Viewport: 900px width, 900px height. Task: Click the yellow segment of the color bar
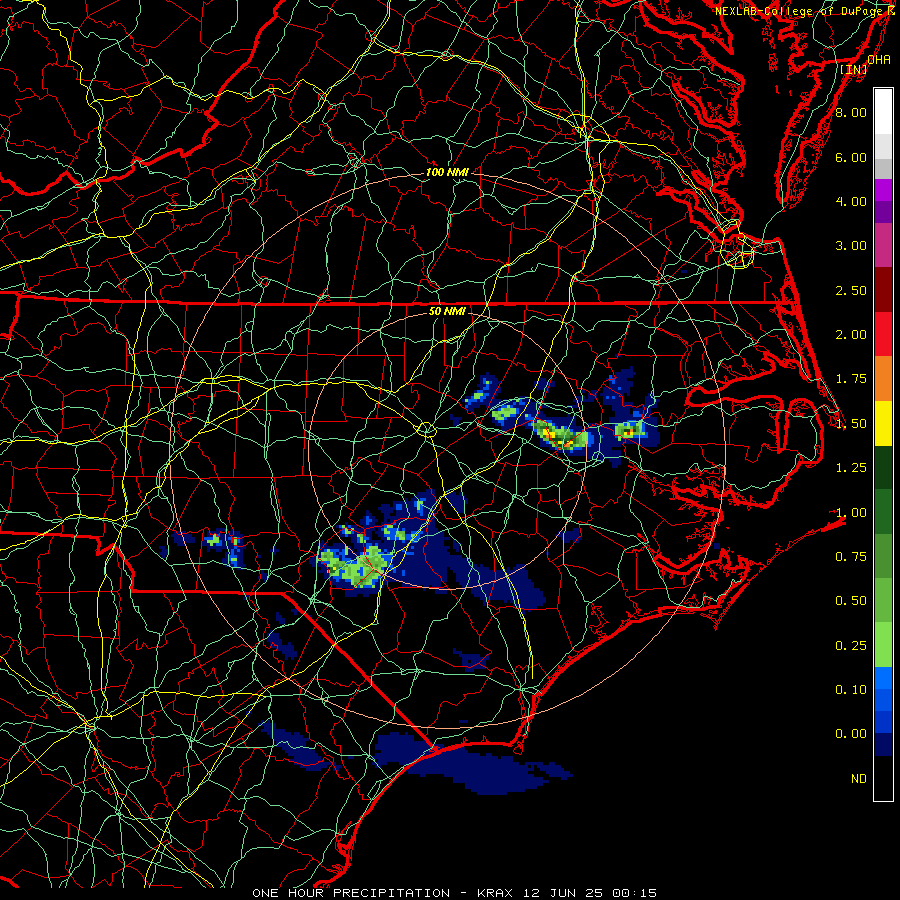[x=883, y=424]
